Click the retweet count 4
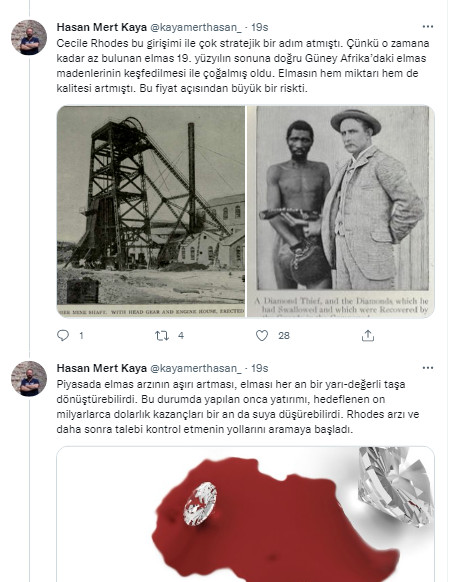This screenshot has width=450, height=582. (x=181, y=336)
